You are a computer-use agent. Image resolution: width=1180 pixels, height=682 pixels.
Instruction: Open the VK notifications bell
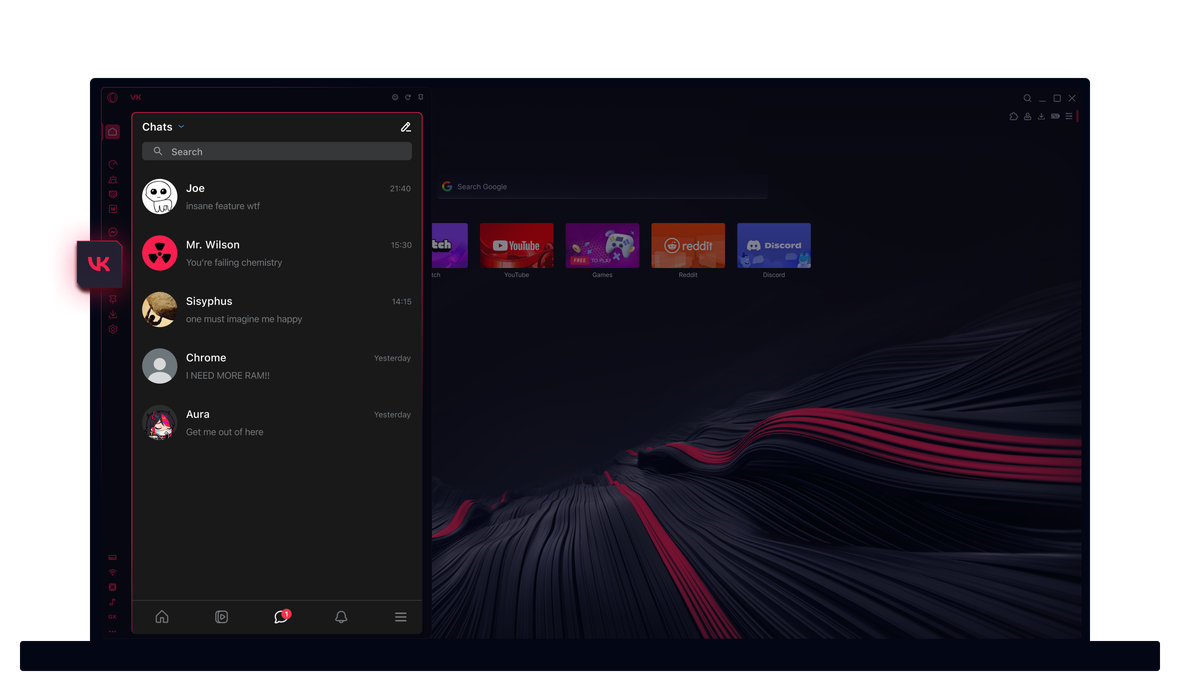(x=341, y=617)
